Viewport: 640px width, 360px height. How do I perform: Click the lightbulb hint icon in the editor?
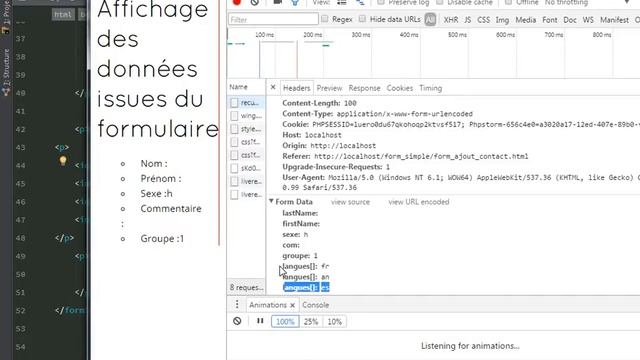point(63,161)
